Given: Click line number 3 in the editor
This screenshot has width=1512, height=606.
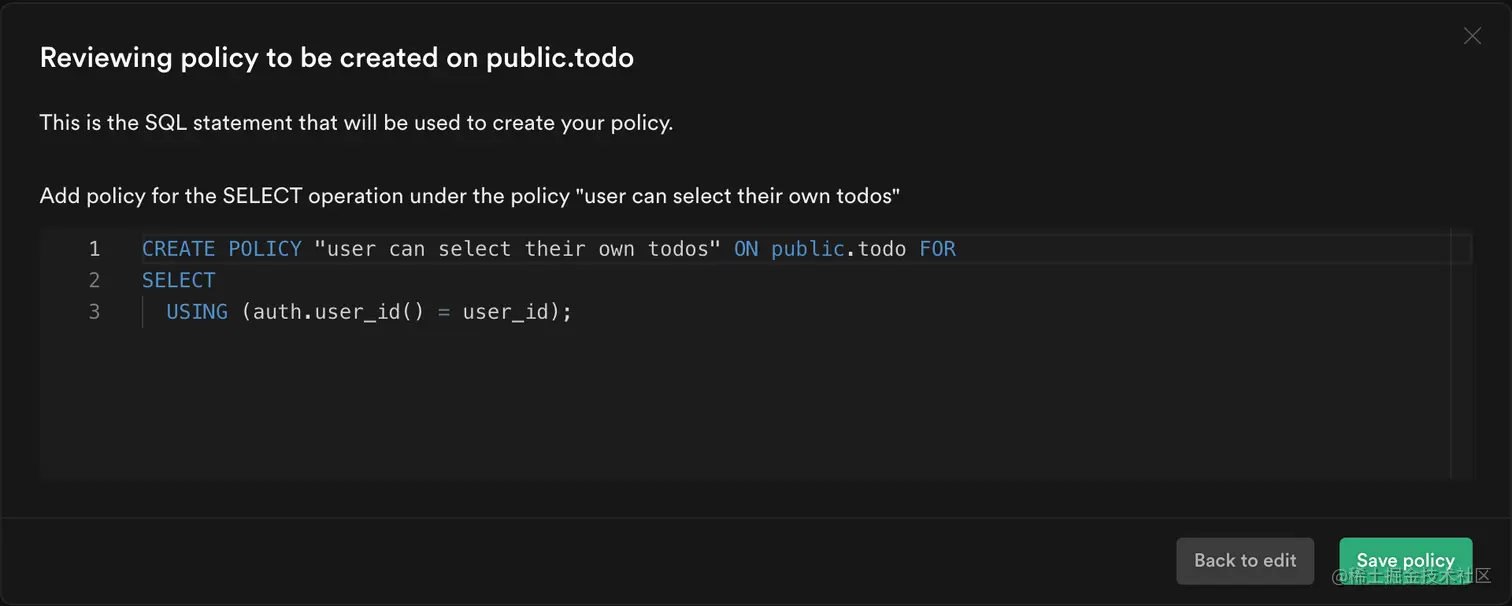Looking at the screenshot, I should click(x=95, y=312).
